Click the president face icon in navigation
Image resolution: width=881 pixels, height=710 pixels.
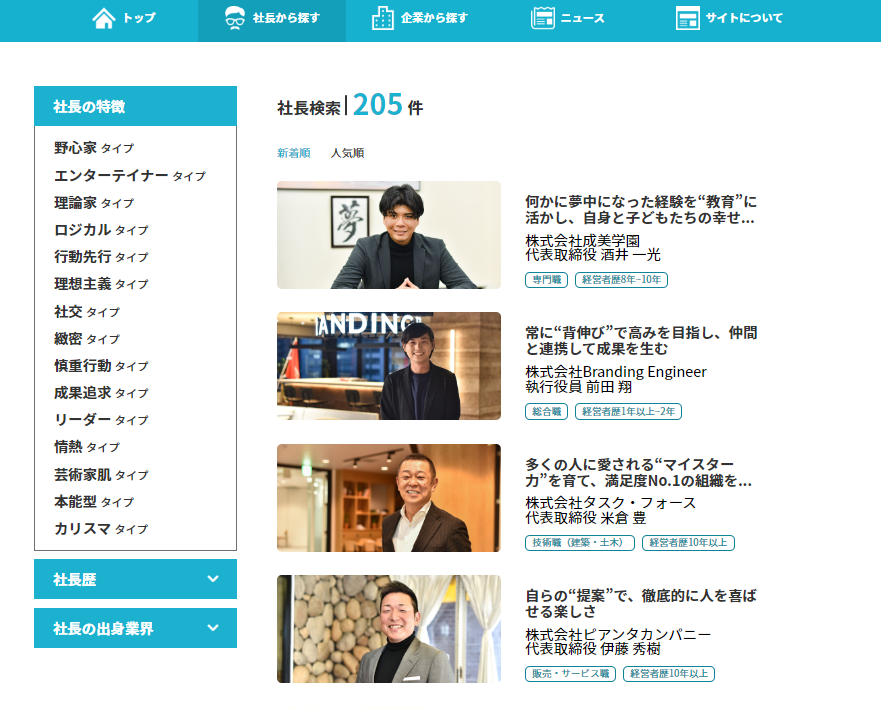click(235, 18)
